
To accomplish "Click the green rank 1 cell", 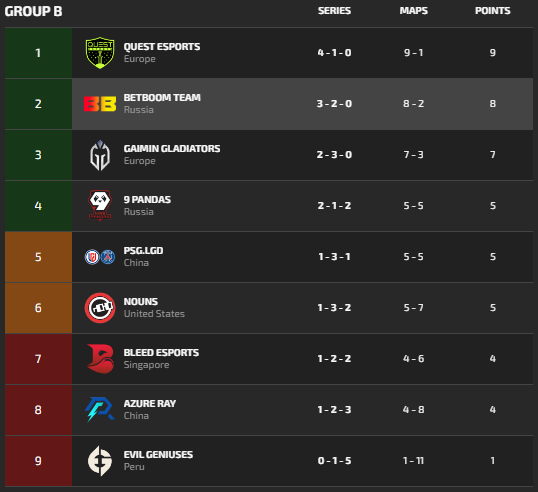I will click(38, 53).
